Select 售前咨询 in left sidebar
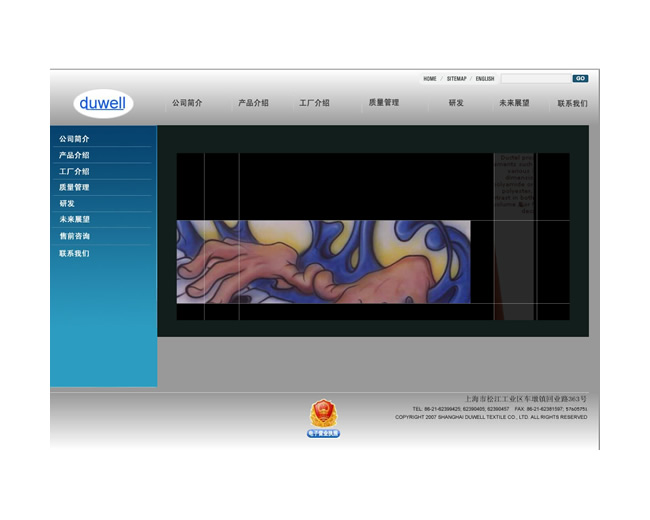Viewport: 650px width, 520px height. coord(74,236)
